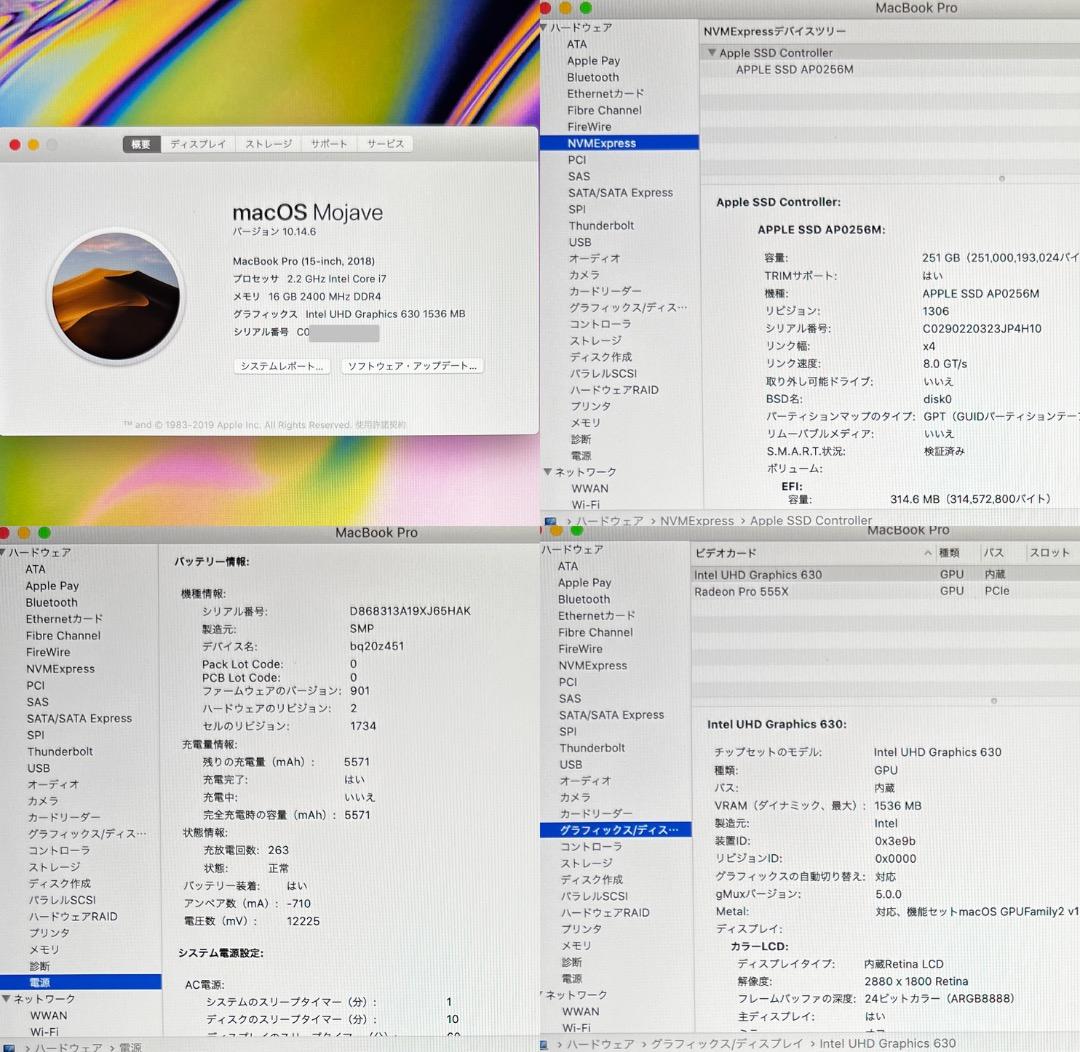Viewport: 1080px width, 1052px height.
Task: Select Radeon Pro 555X video card row
Action: click(885, 591)
